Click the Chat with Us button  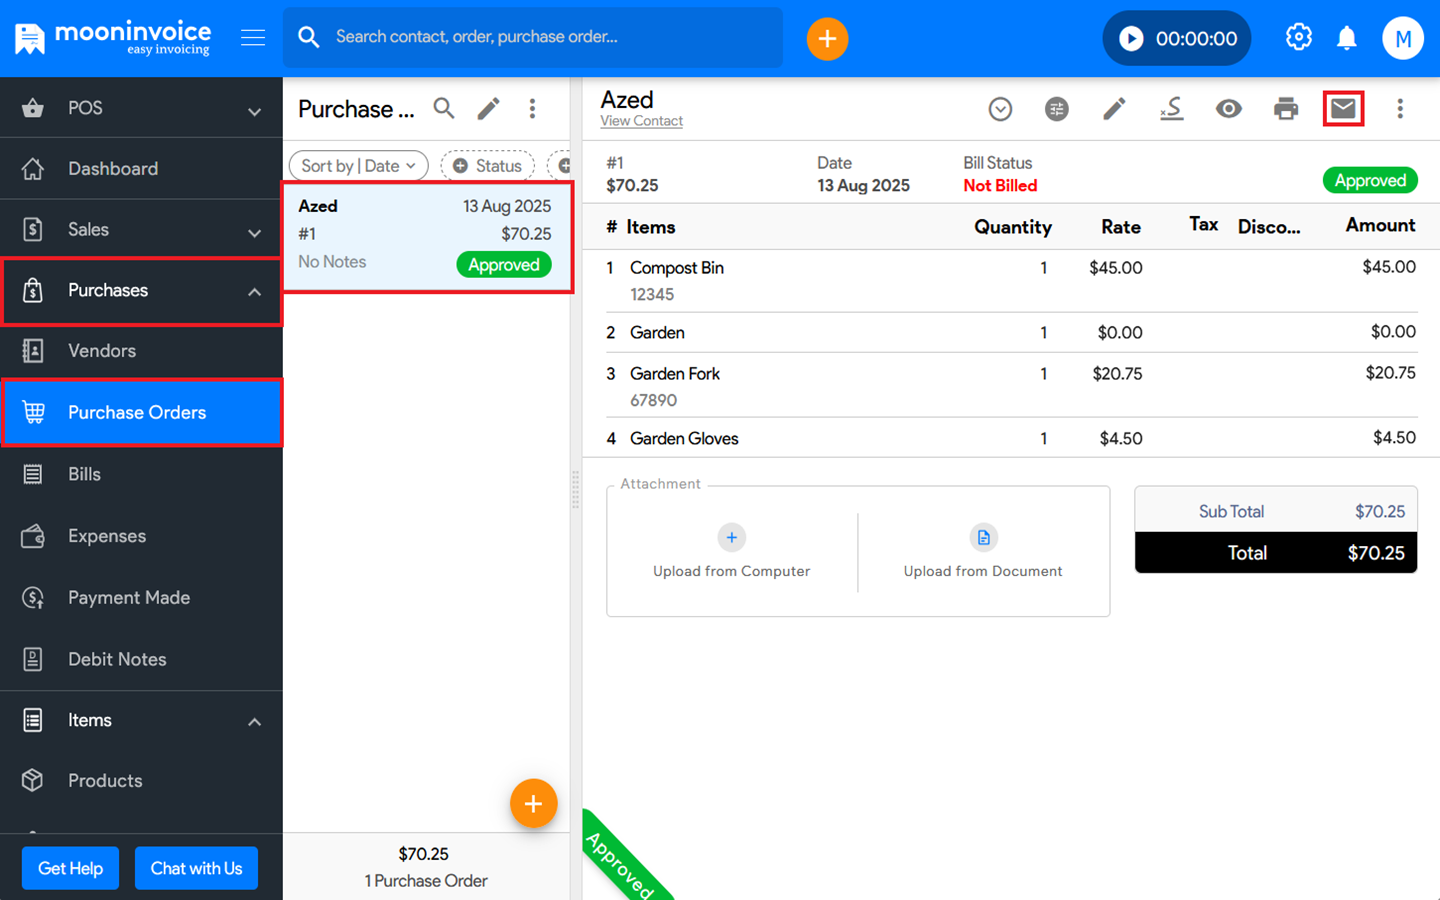coord(196,868)
